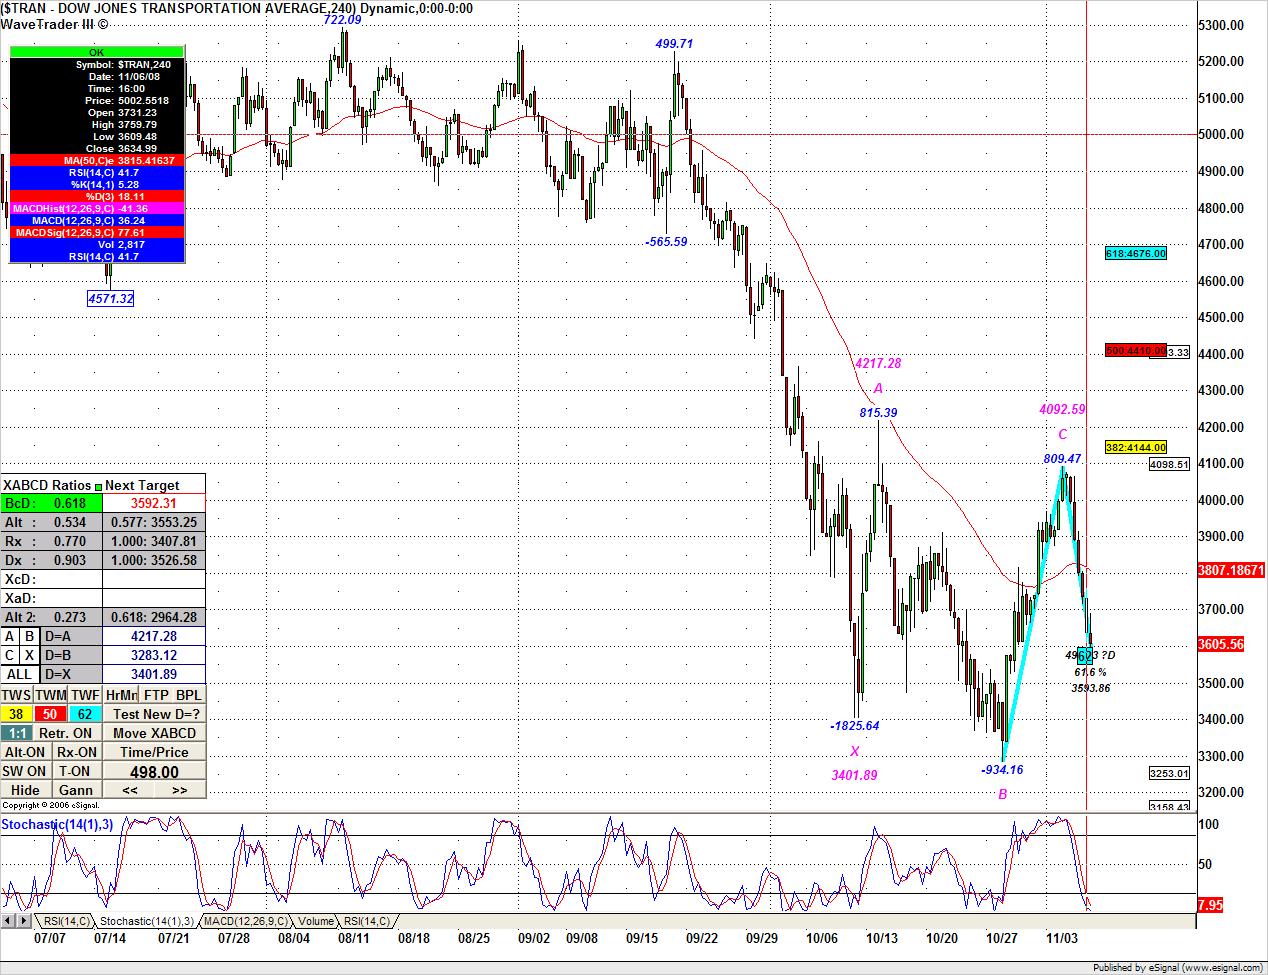The image size is (1268, 975).
Task: Select point A in XABCD selector
Action: (10, 636)
